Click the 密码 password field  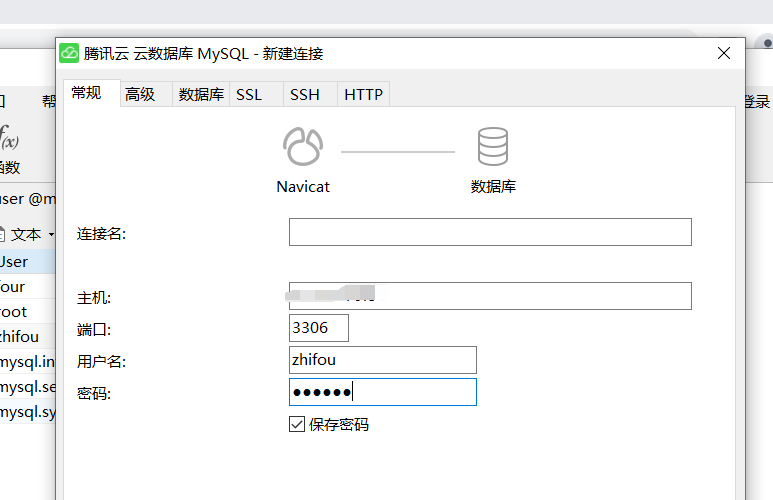(383, 392)
